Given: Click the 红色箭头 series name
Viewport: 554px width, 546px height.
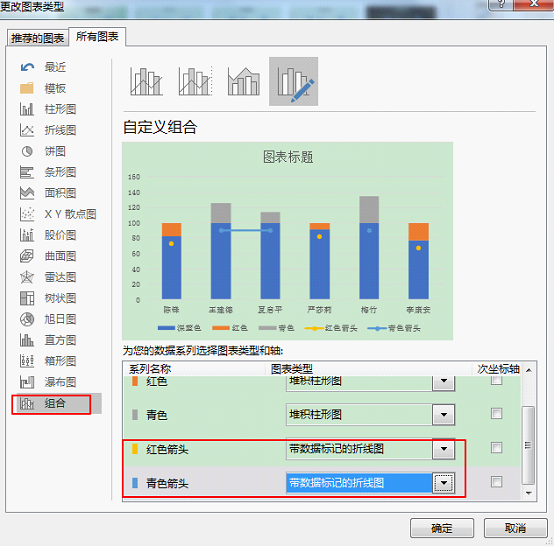Looking at the screenshot, I should [x=167, y=450].
